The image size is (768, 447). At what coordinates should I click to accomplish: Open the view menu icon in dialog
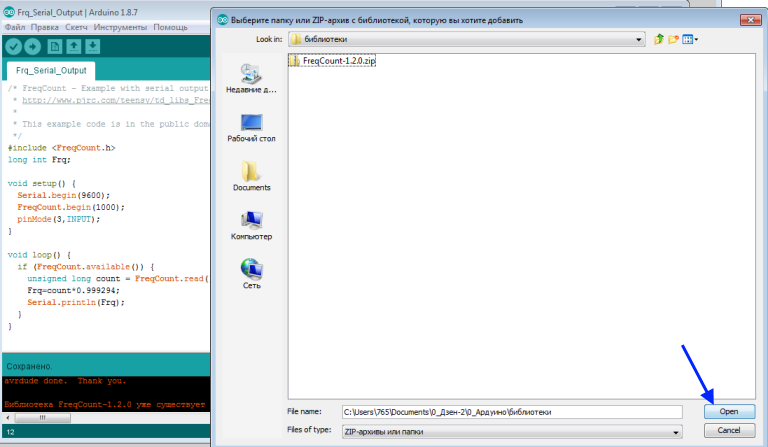(690, 39)
